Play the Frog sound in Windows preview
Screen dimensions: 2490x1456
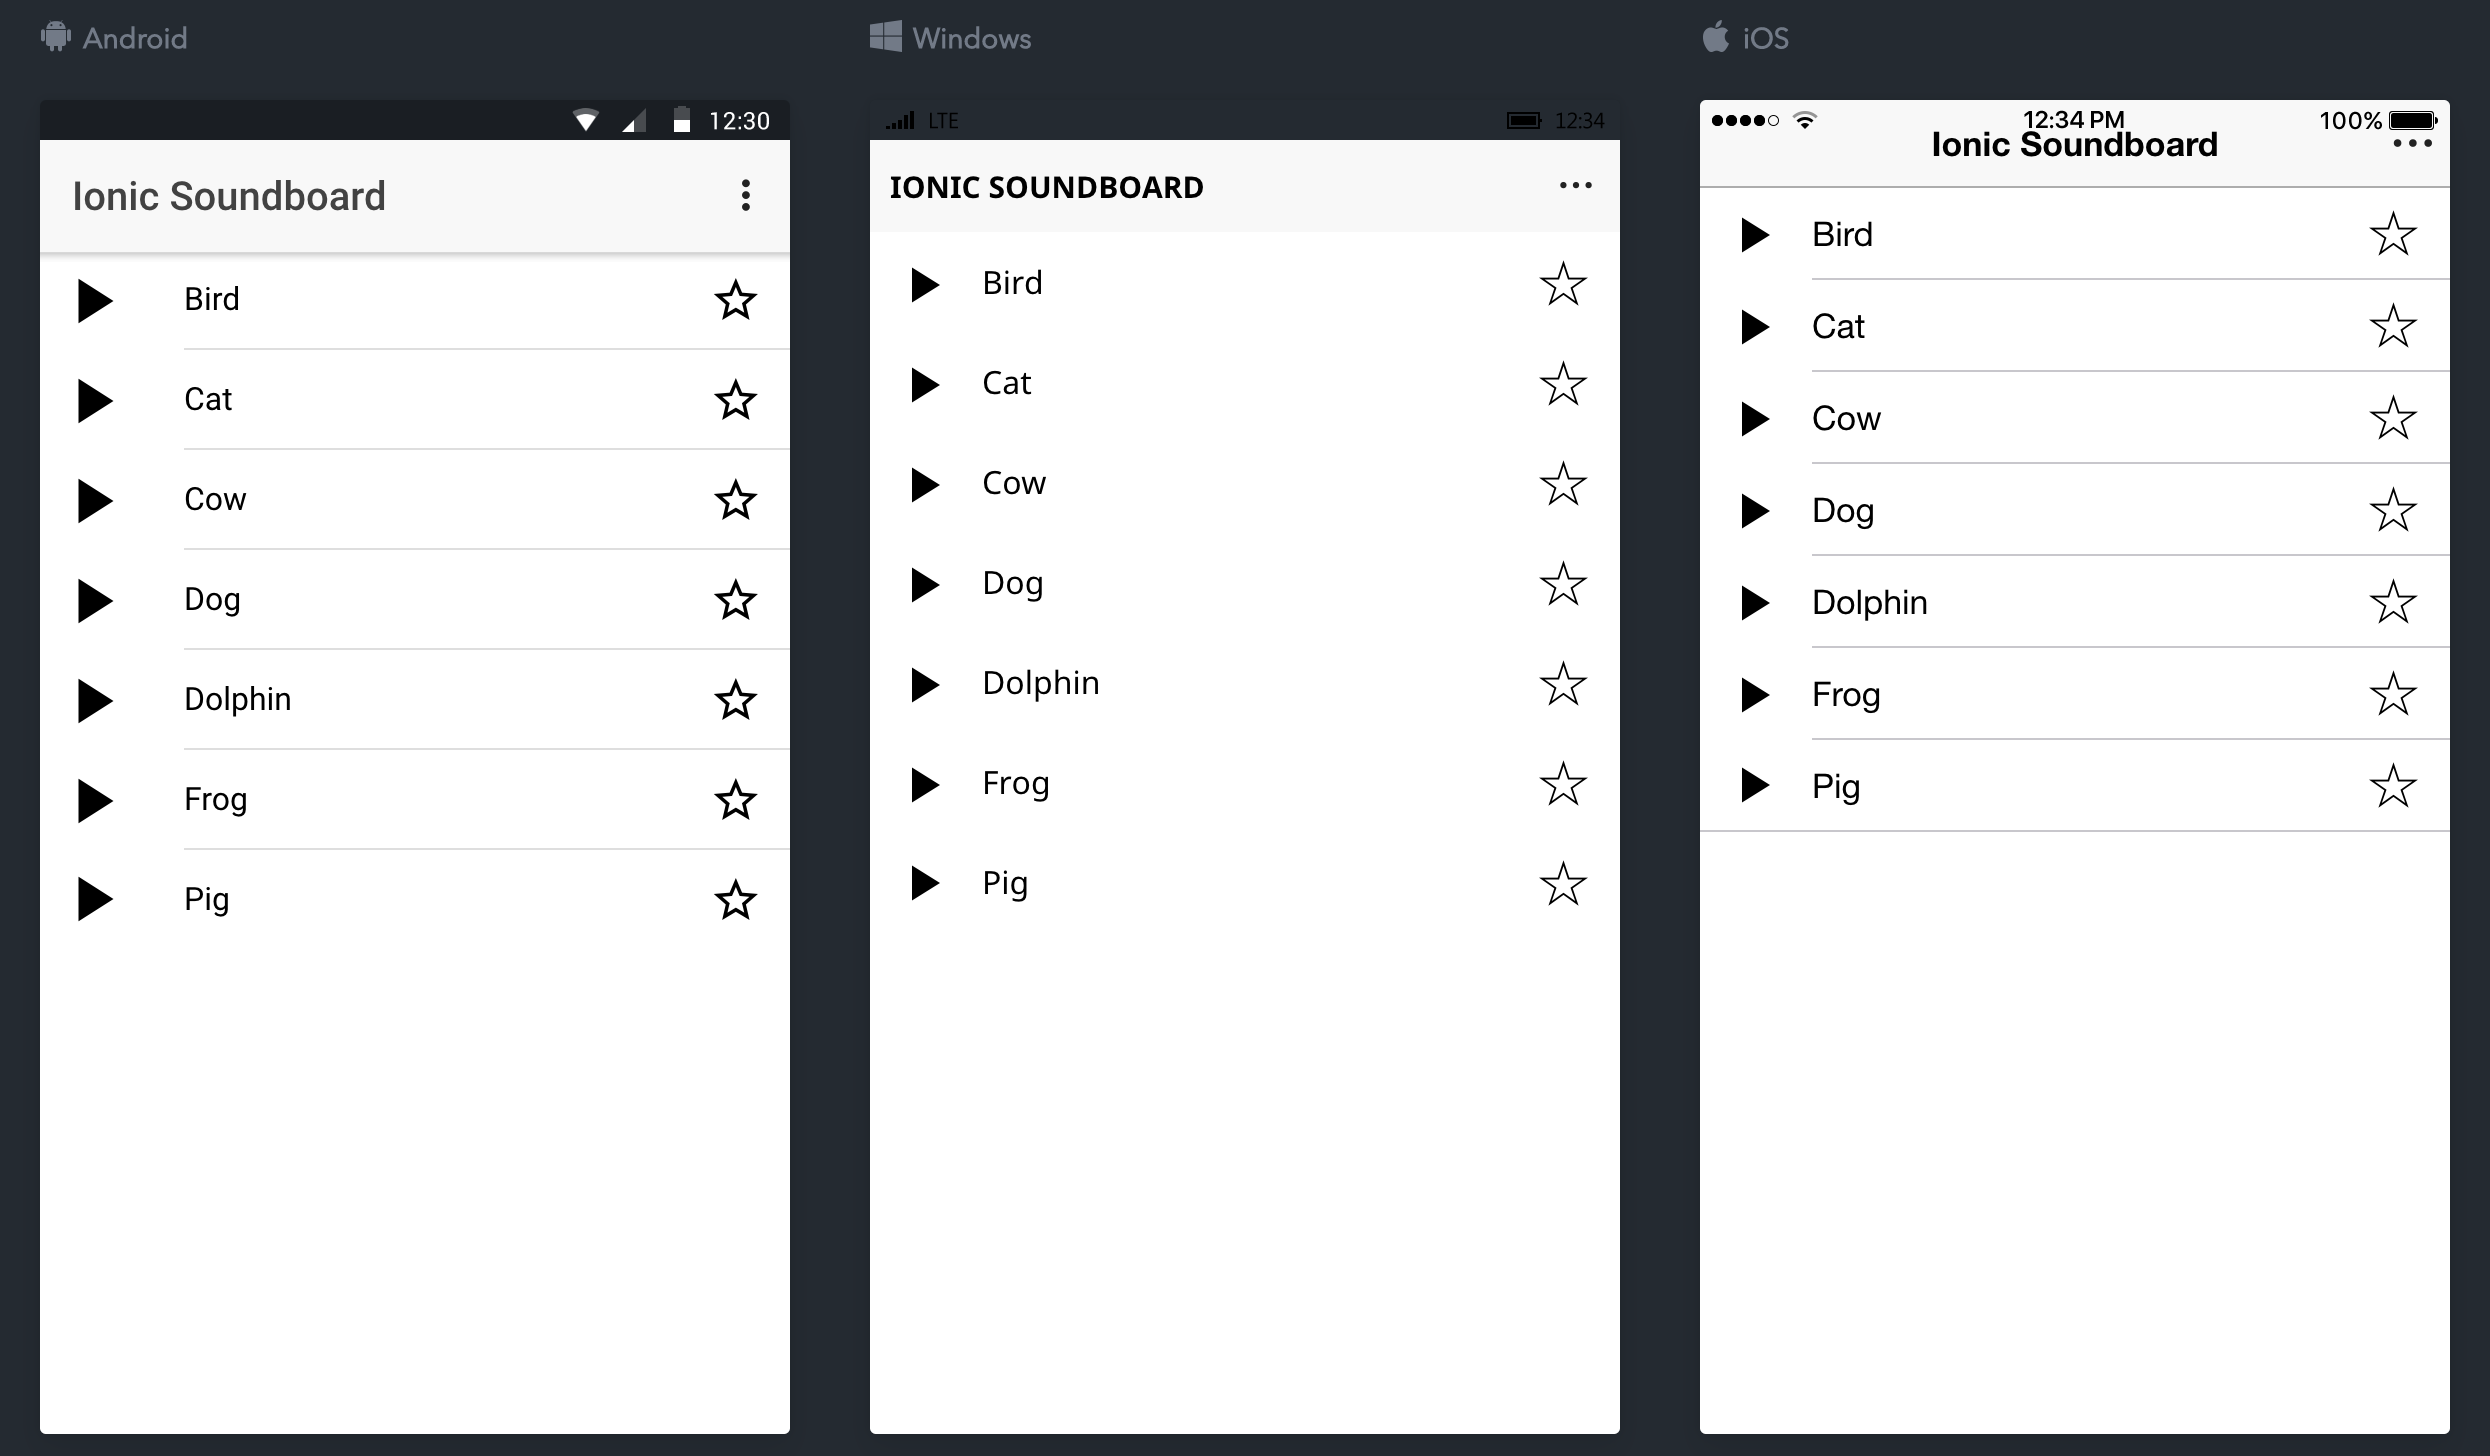tap(925, 784)
